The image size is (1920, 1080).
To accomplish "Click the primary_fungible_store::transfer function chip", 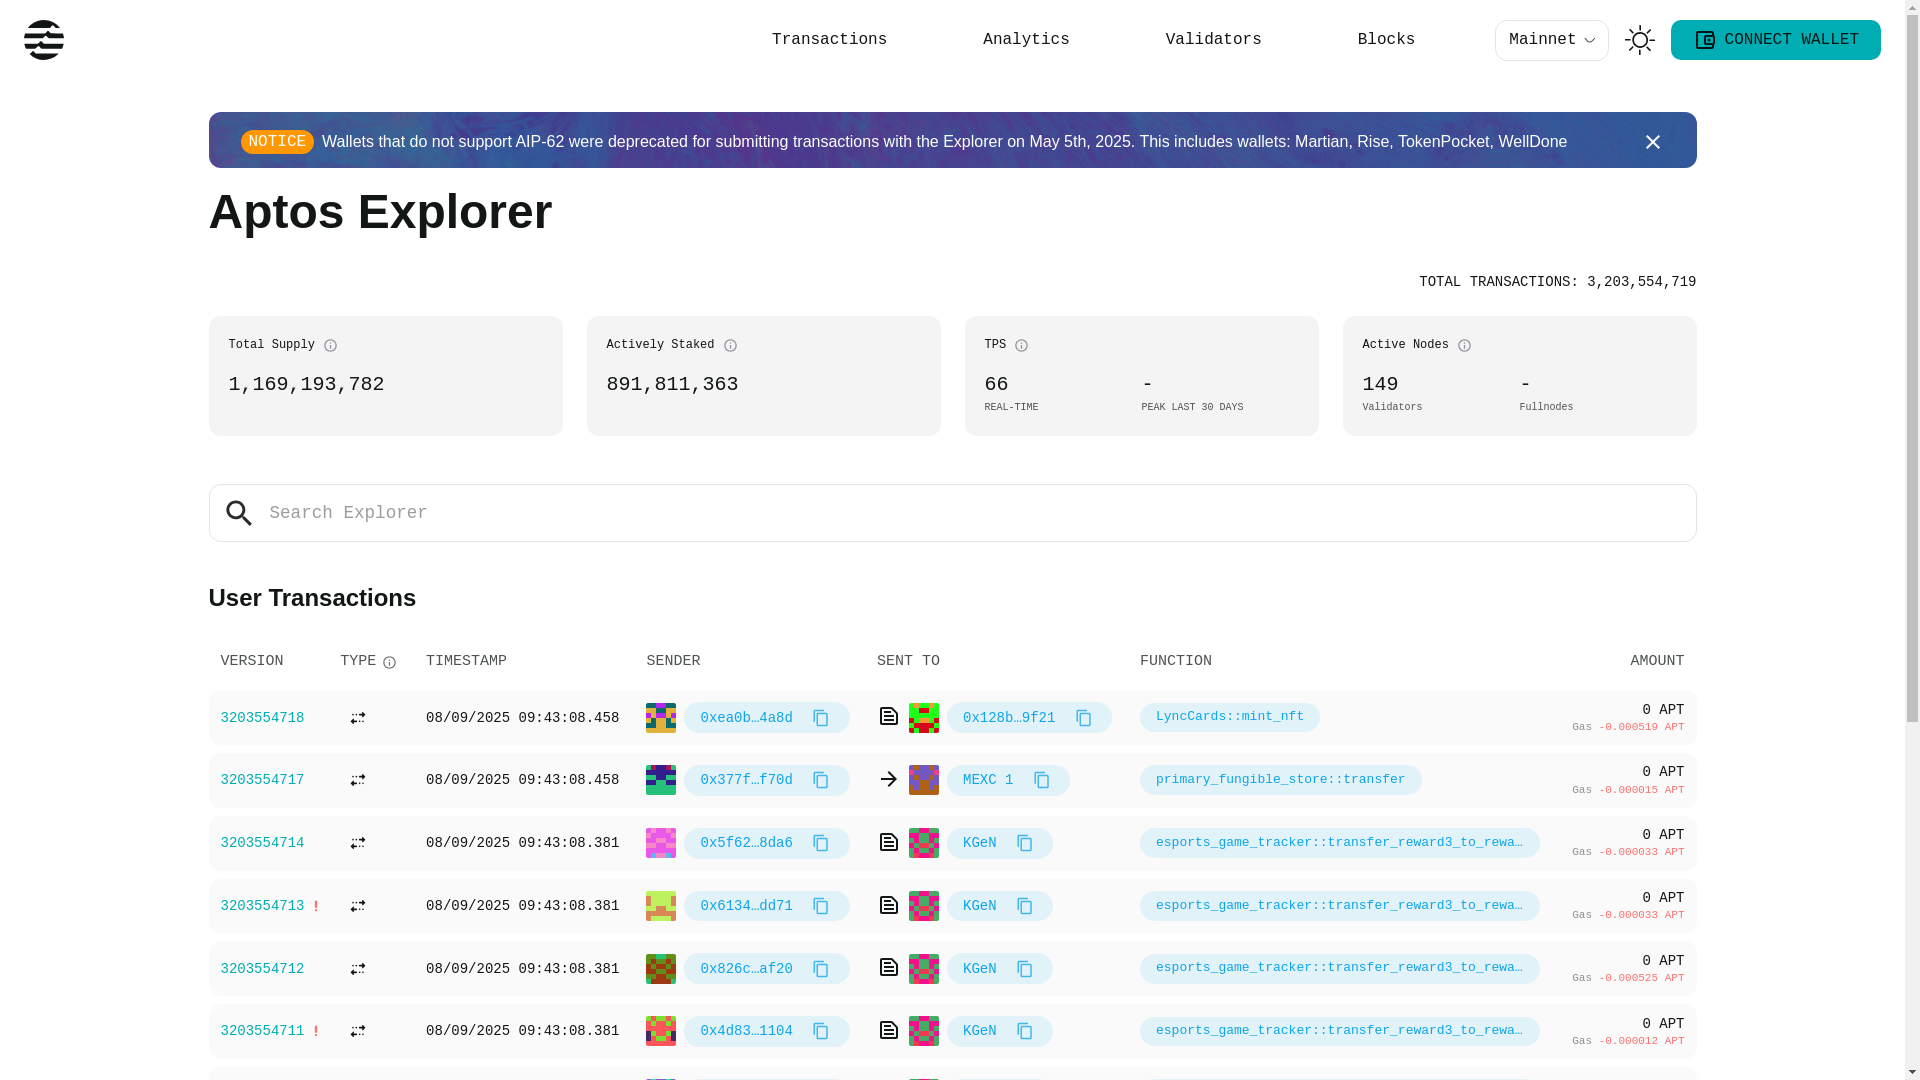I will coord(1280,780).
